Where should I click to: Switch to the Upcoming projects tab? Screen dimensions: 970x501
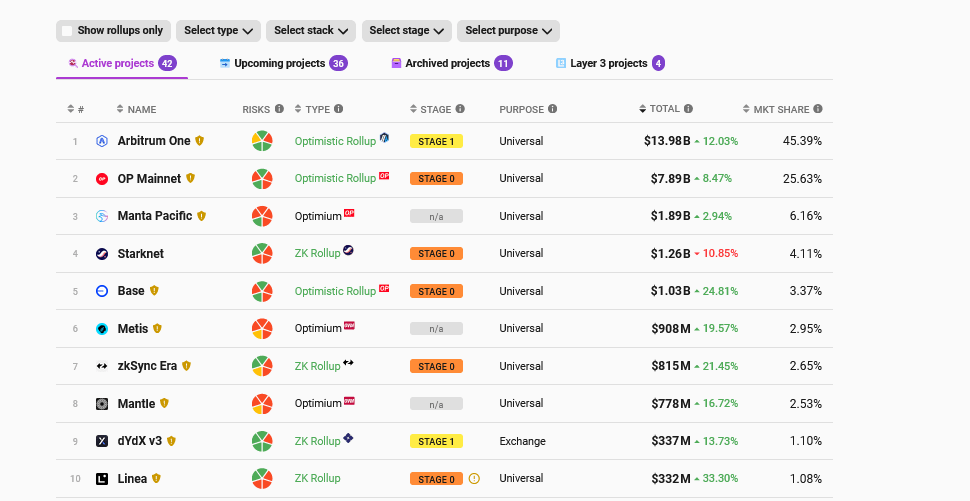tap(279, 63)
